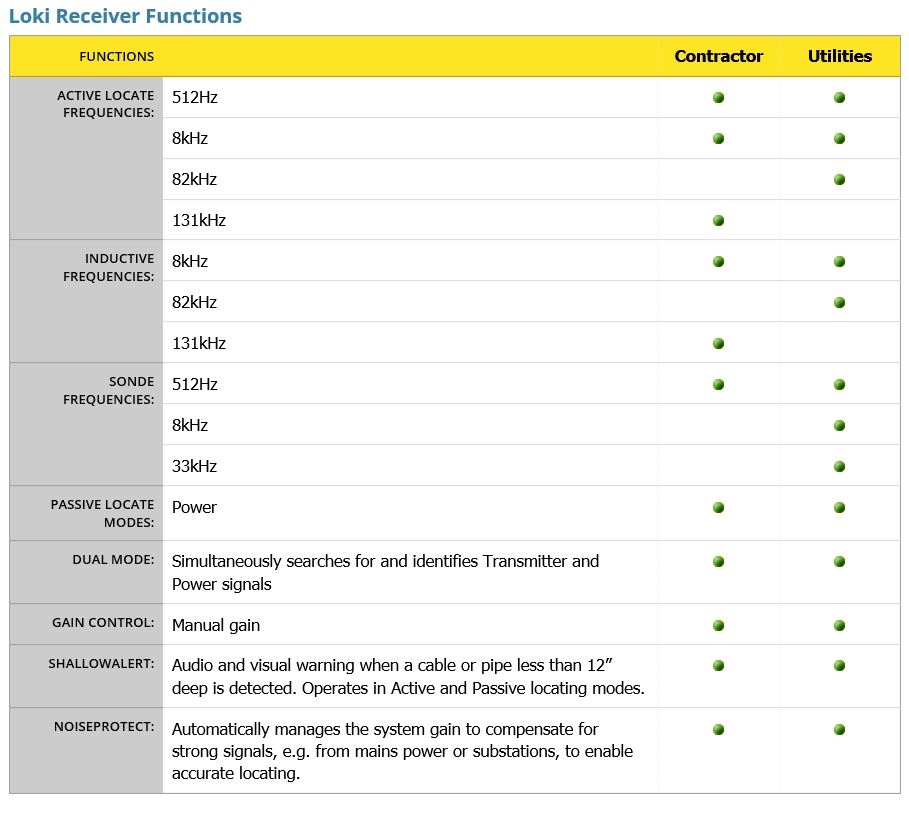Pick the Contractor dot for Inductive 8kHz
Image resolution: width=909 pixels, height=815 pixels.
pos(718,261)
